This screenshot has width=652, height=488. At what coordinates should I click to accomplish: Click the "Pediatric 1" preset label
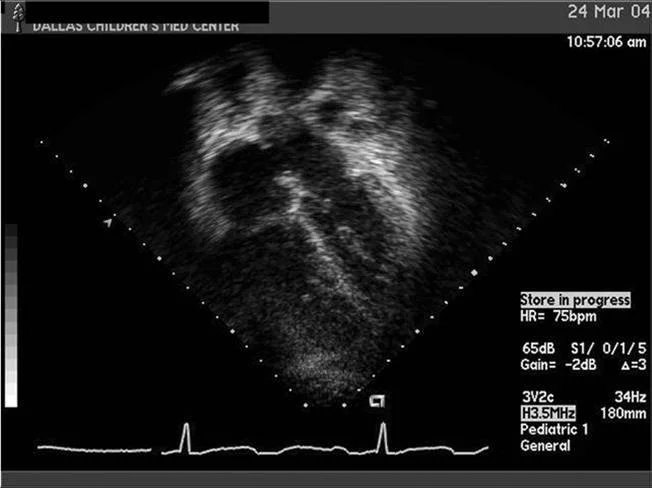pyautogui.click(x=554, y=429)
